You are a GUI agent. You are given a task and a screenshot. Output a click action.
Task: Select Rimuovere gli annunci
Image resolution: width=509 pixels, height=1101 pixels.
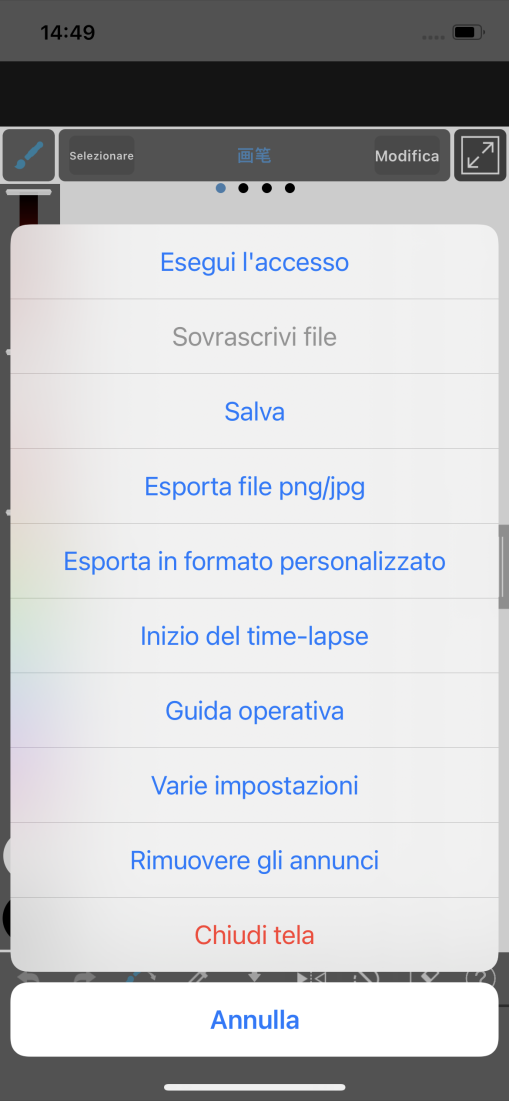[x=254, y=860]
